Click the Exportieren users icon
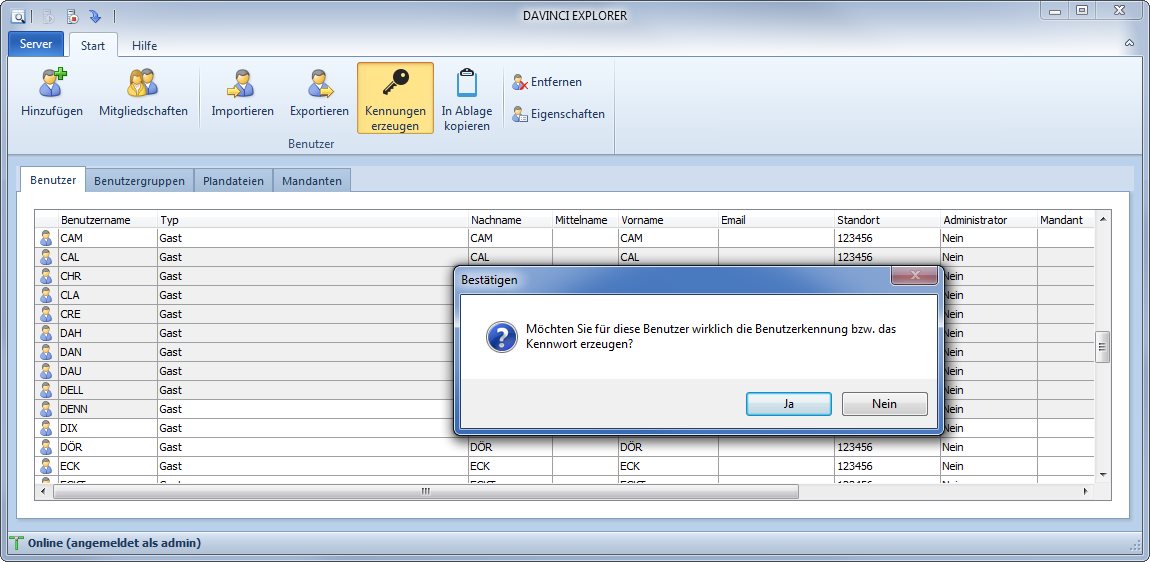This screenshot has width=1150, height=562. 319,84
